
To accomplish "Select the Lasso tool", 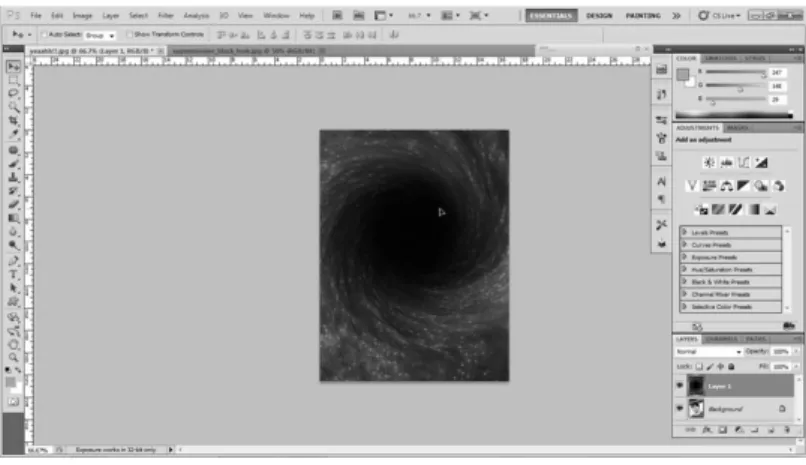I will pyautogui.click(x=13, y=94).
